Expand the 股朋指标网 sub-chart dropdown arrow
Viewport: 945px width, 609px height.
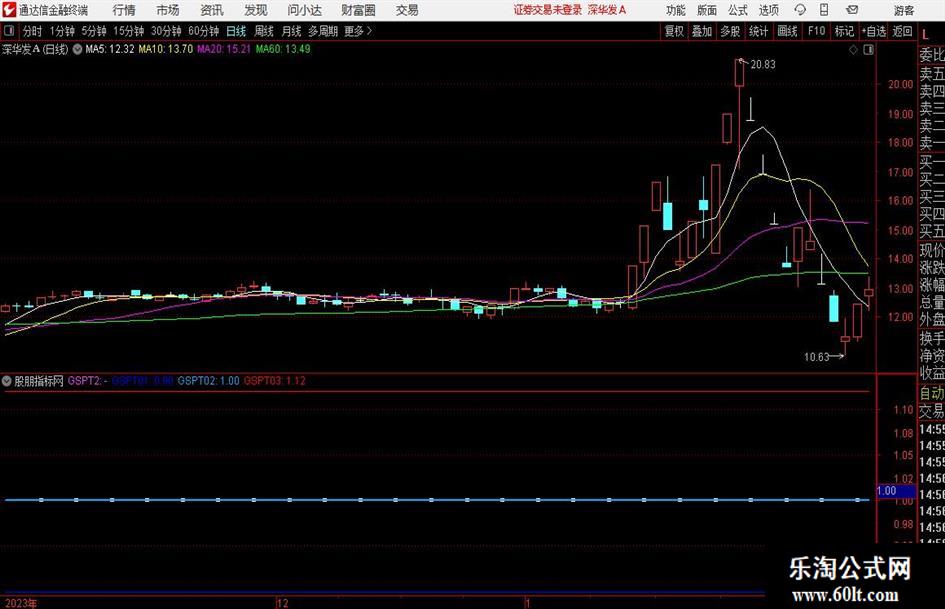coord(7,381)
